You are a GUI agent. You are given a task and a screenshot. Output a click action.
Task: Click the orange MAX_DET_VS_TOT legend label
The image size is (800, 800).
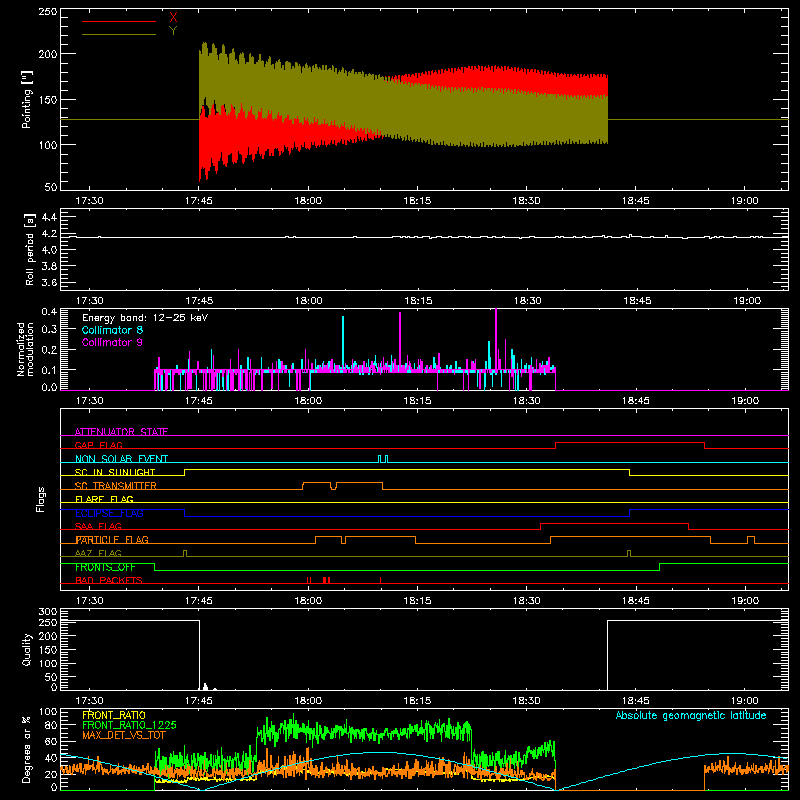124,735
